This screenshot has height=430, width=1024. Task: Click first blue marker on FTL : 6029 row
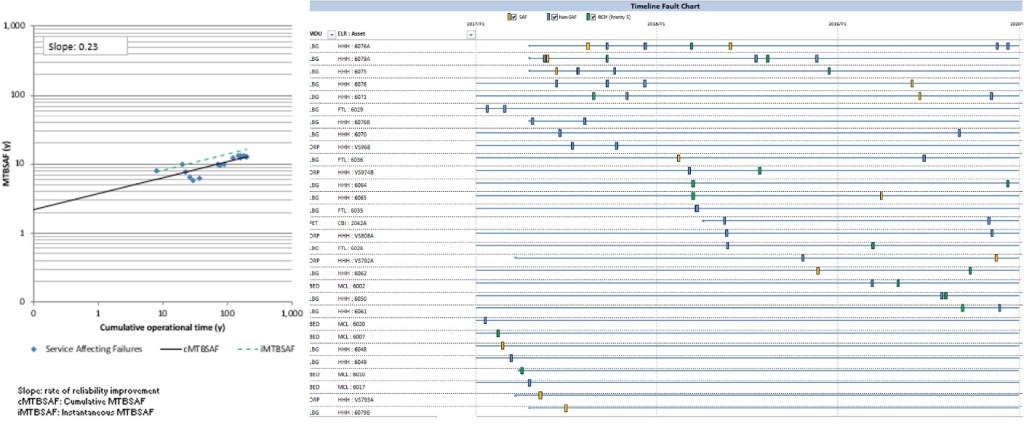[487, 108]
